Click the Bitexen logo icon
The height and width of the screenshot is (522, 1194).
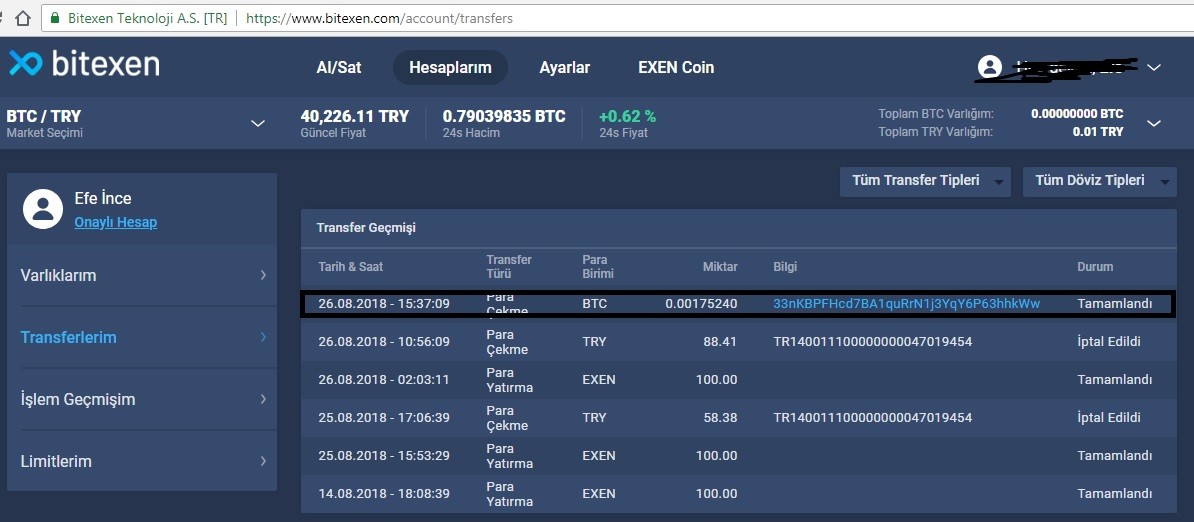[26, 63]
